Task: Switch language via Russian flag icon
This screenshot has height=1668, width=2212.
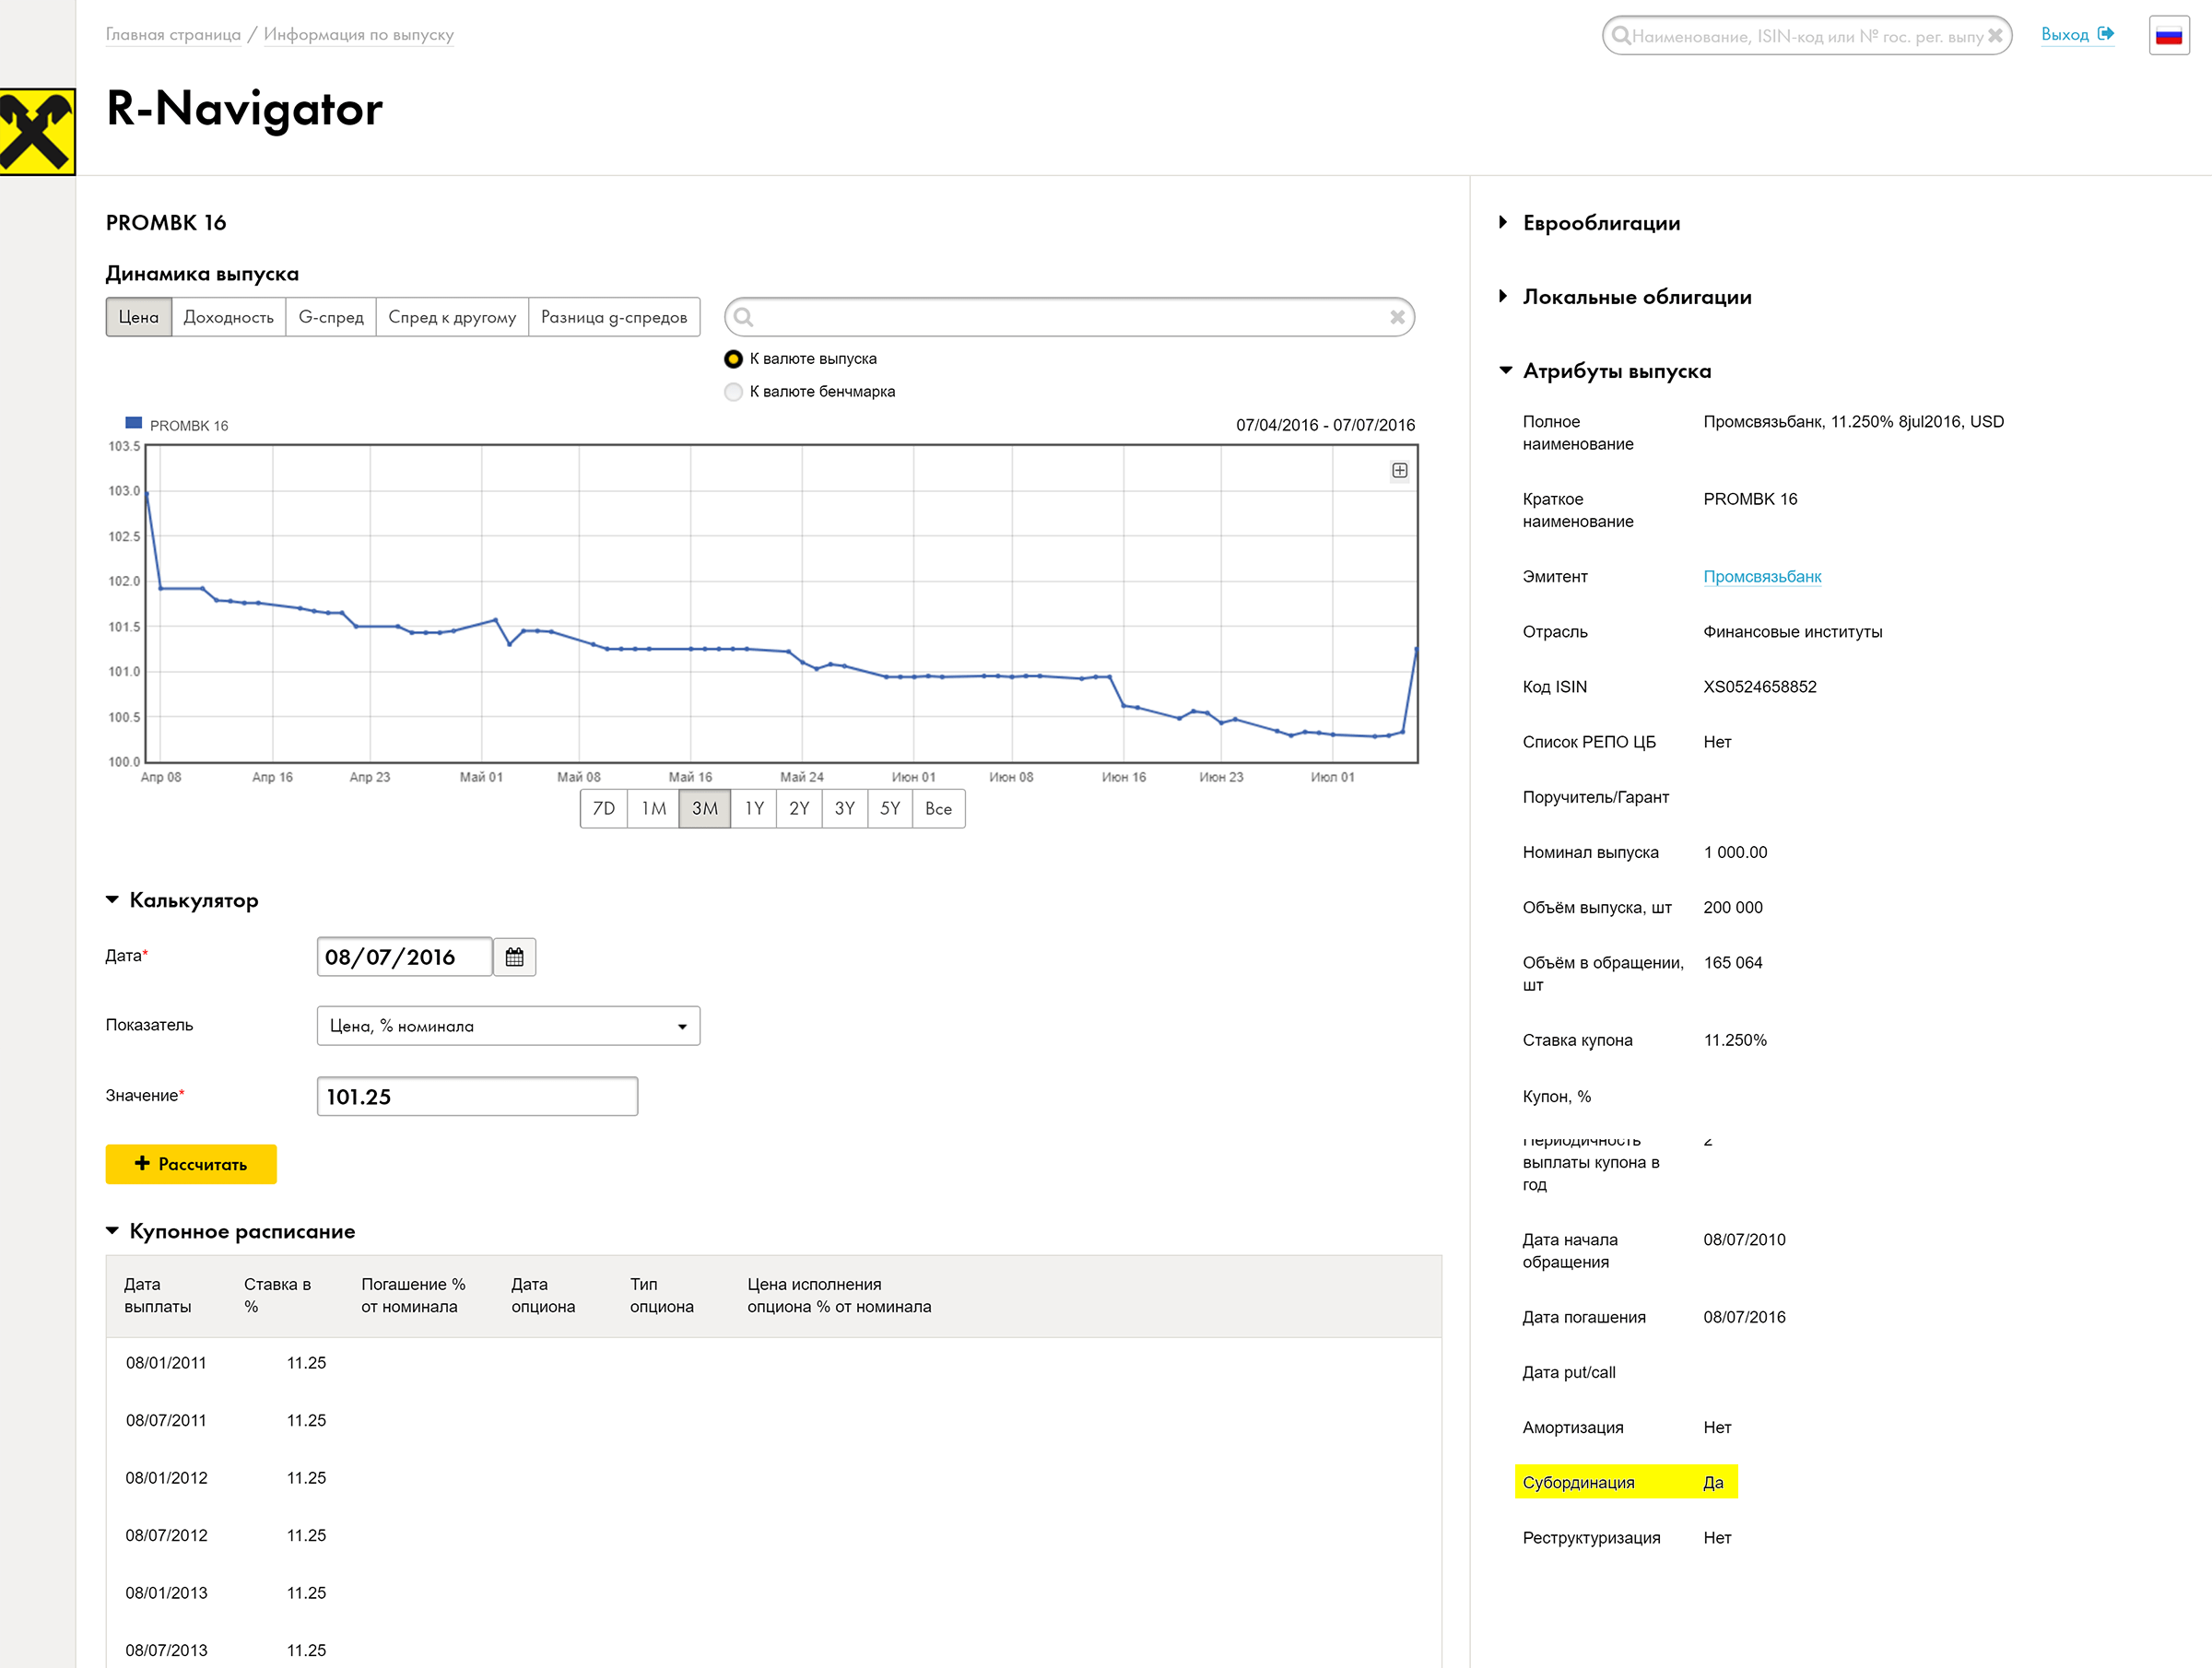Action: click(x=2168, y=36)
